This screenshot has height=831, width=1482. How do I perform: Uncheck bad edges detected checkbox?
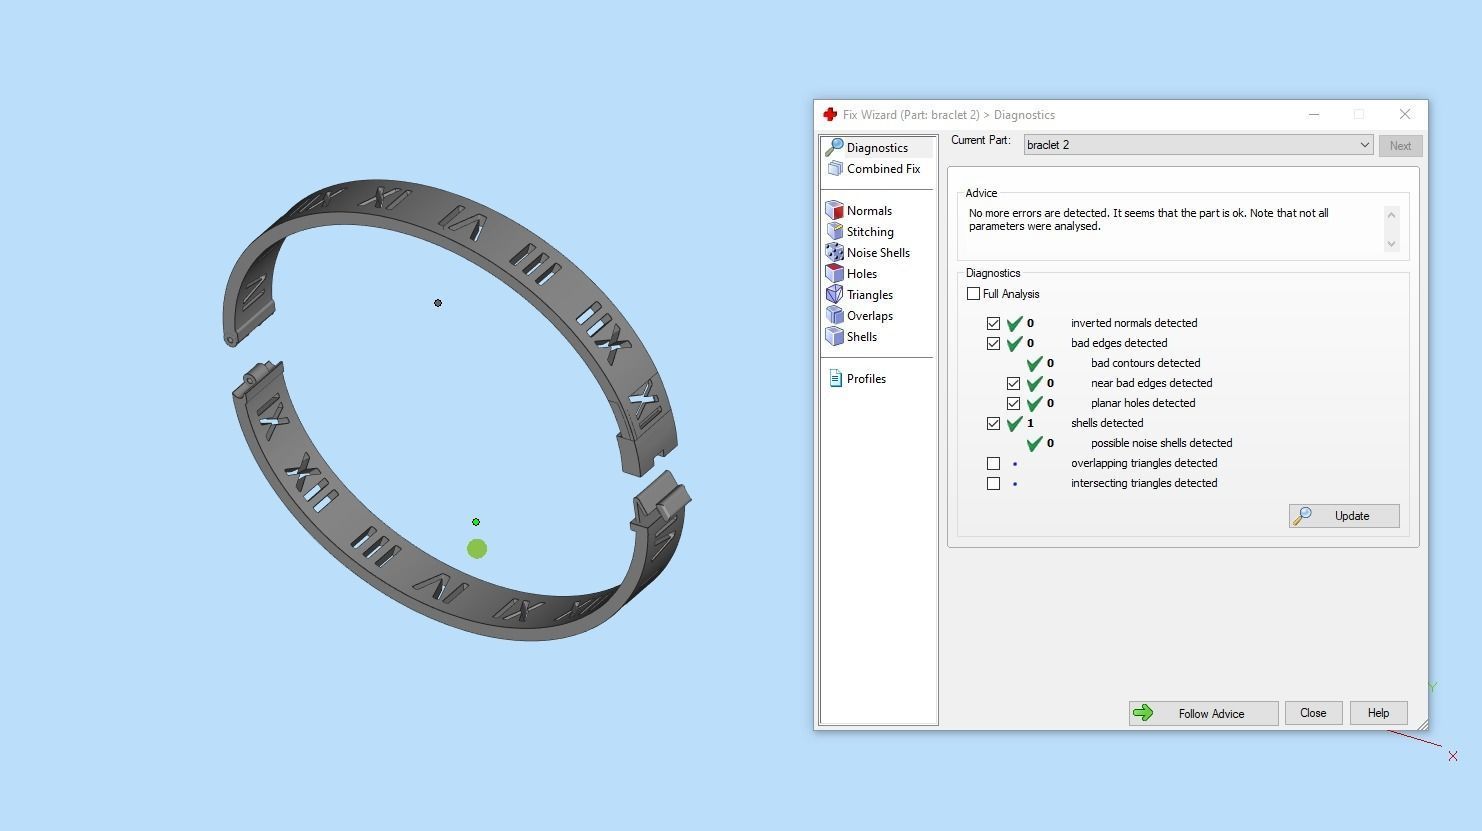993,343
